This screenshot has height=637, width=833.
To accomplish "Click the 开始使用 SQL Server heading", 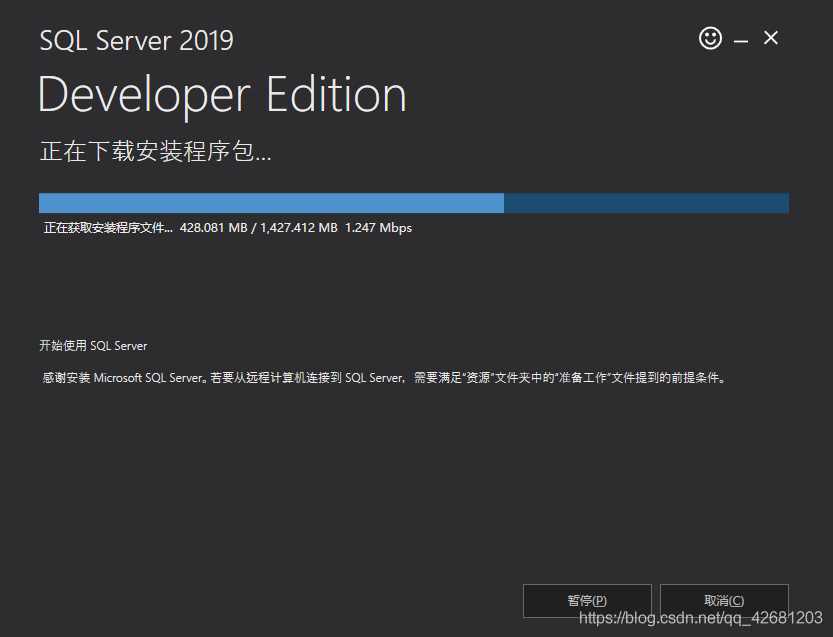I will (93, 346).
